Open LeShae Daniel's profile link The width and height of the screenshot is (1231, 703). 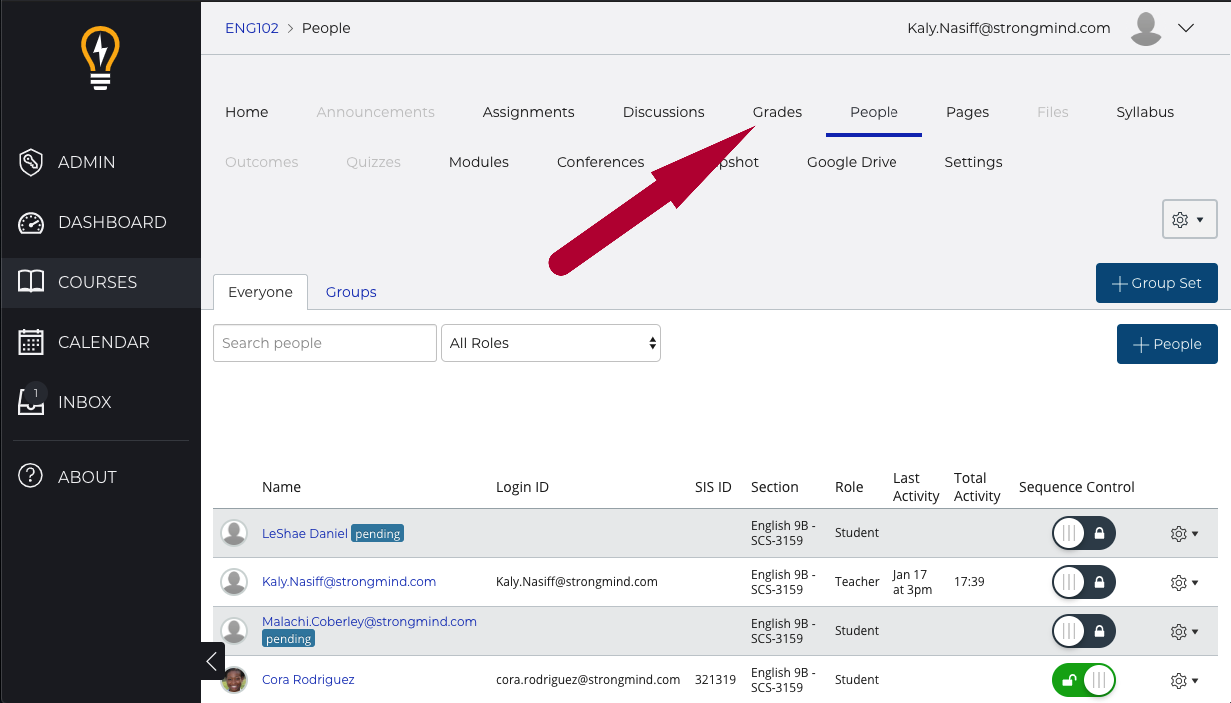click(305, 533)
